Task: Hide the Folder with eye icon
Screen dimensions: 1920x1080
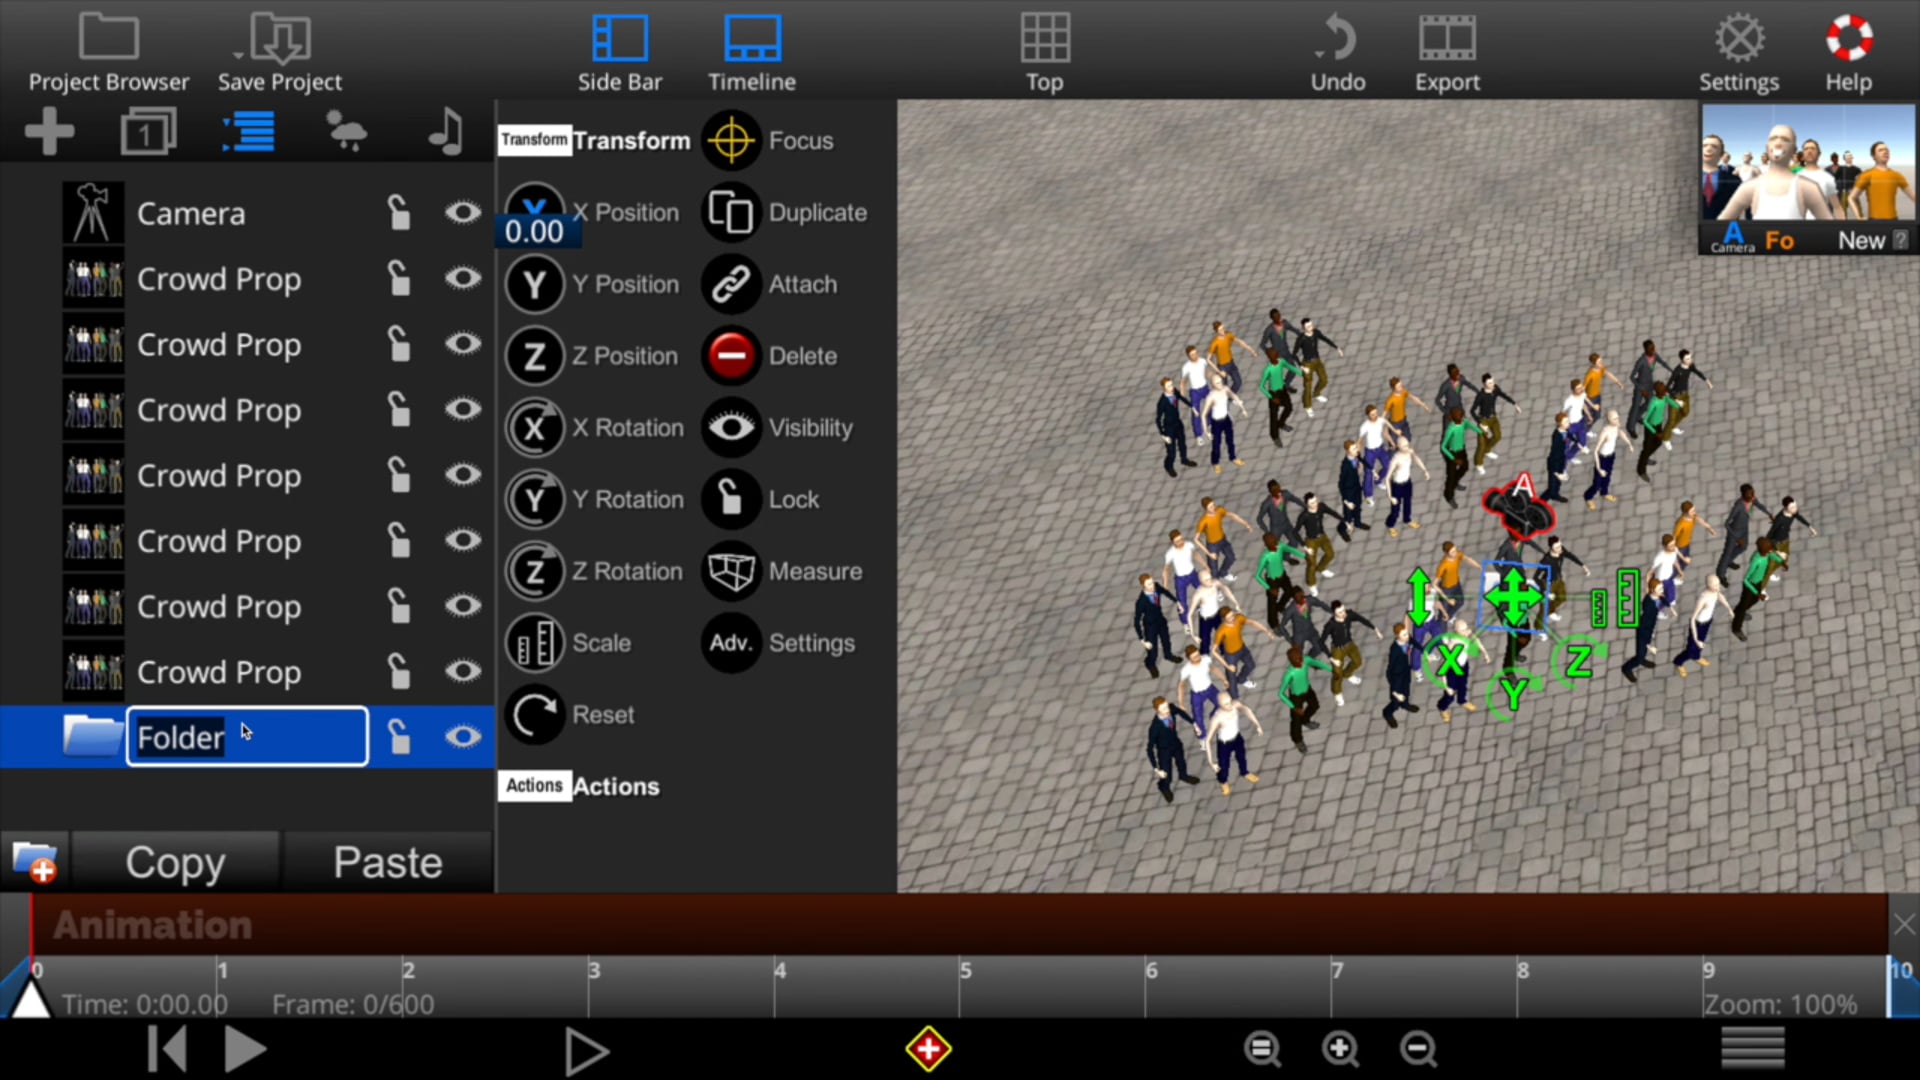Action: point(462,737)
